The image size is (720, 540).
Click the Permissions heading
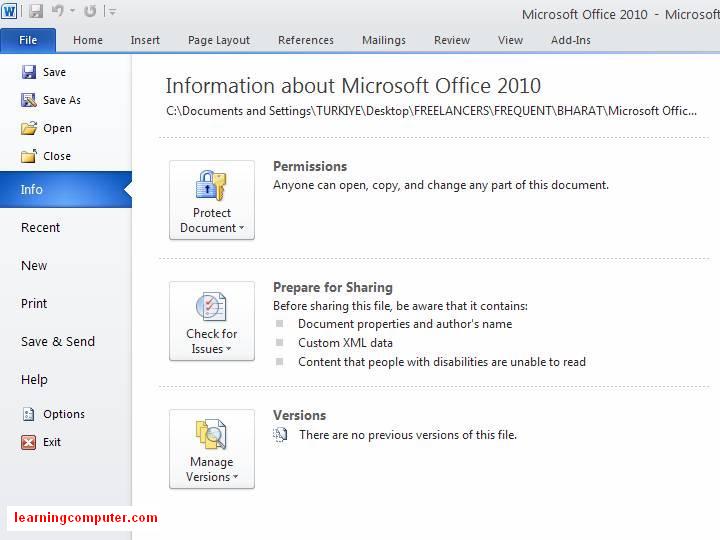coord(310,166)
